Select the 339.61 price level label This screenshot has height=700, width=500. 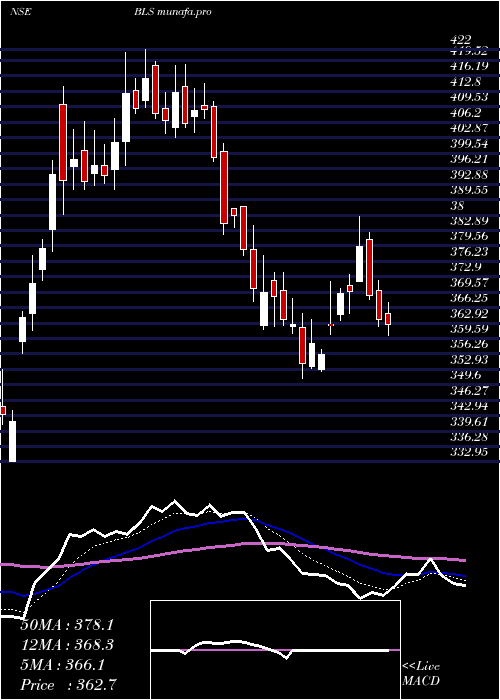coord(469,421)
